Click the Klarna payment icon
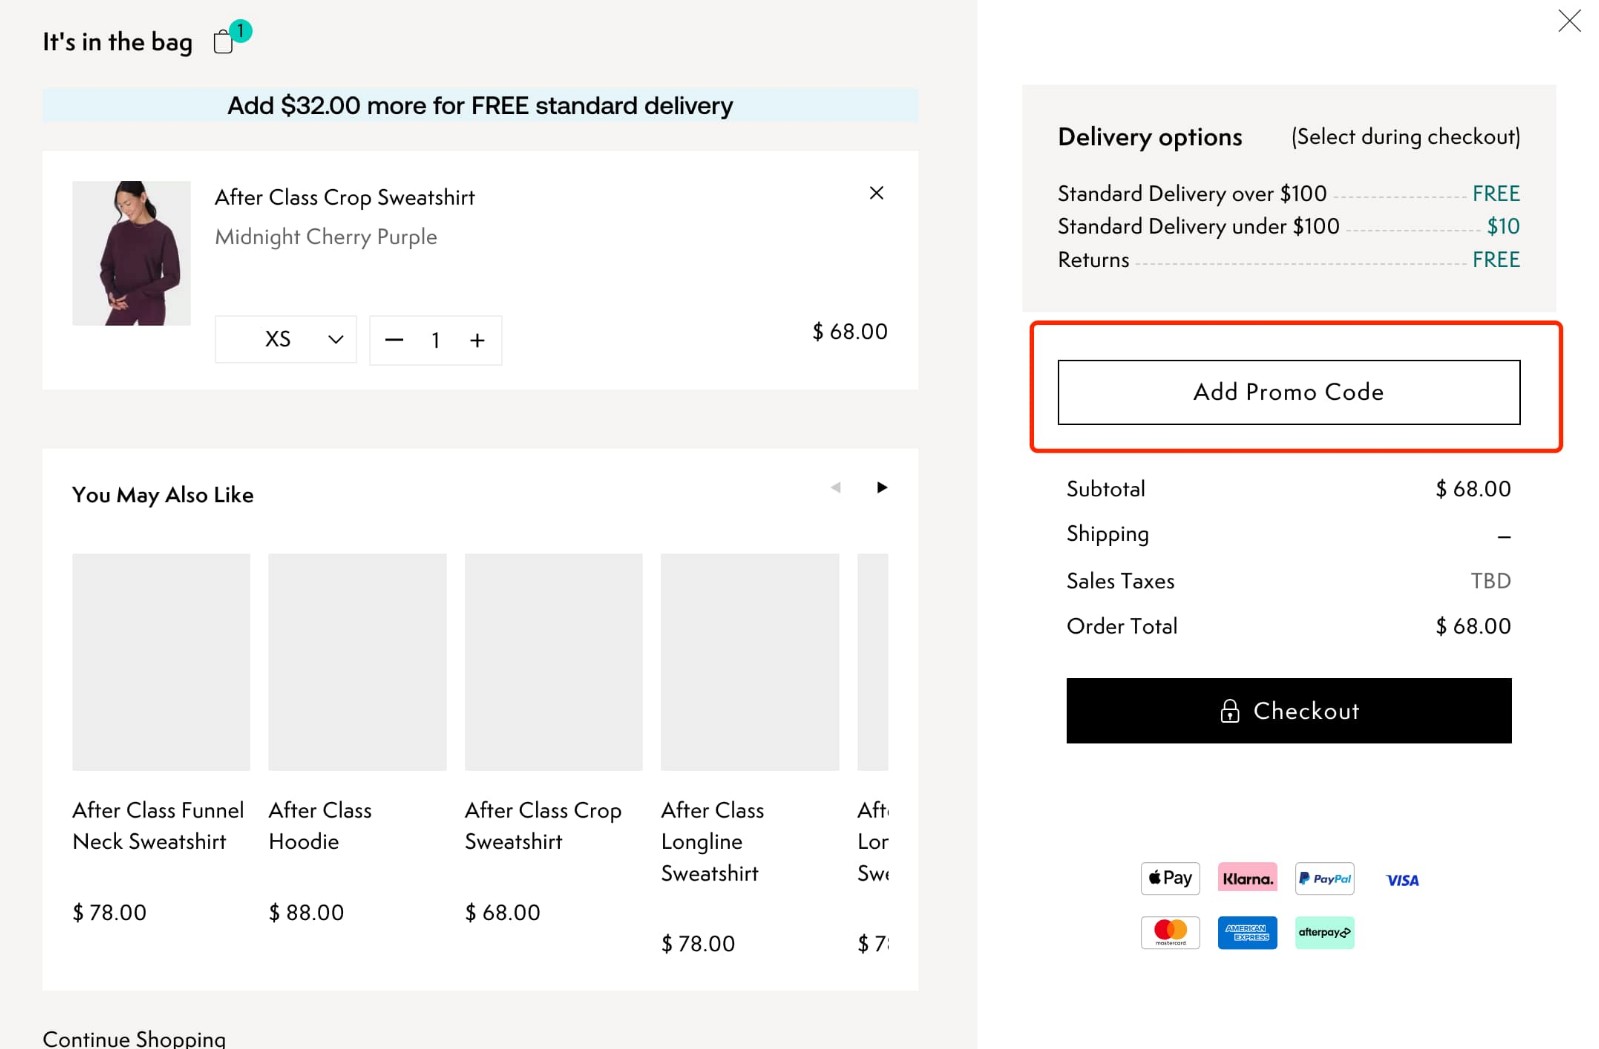The image size is (1599, 1049). pos(1246,877)
